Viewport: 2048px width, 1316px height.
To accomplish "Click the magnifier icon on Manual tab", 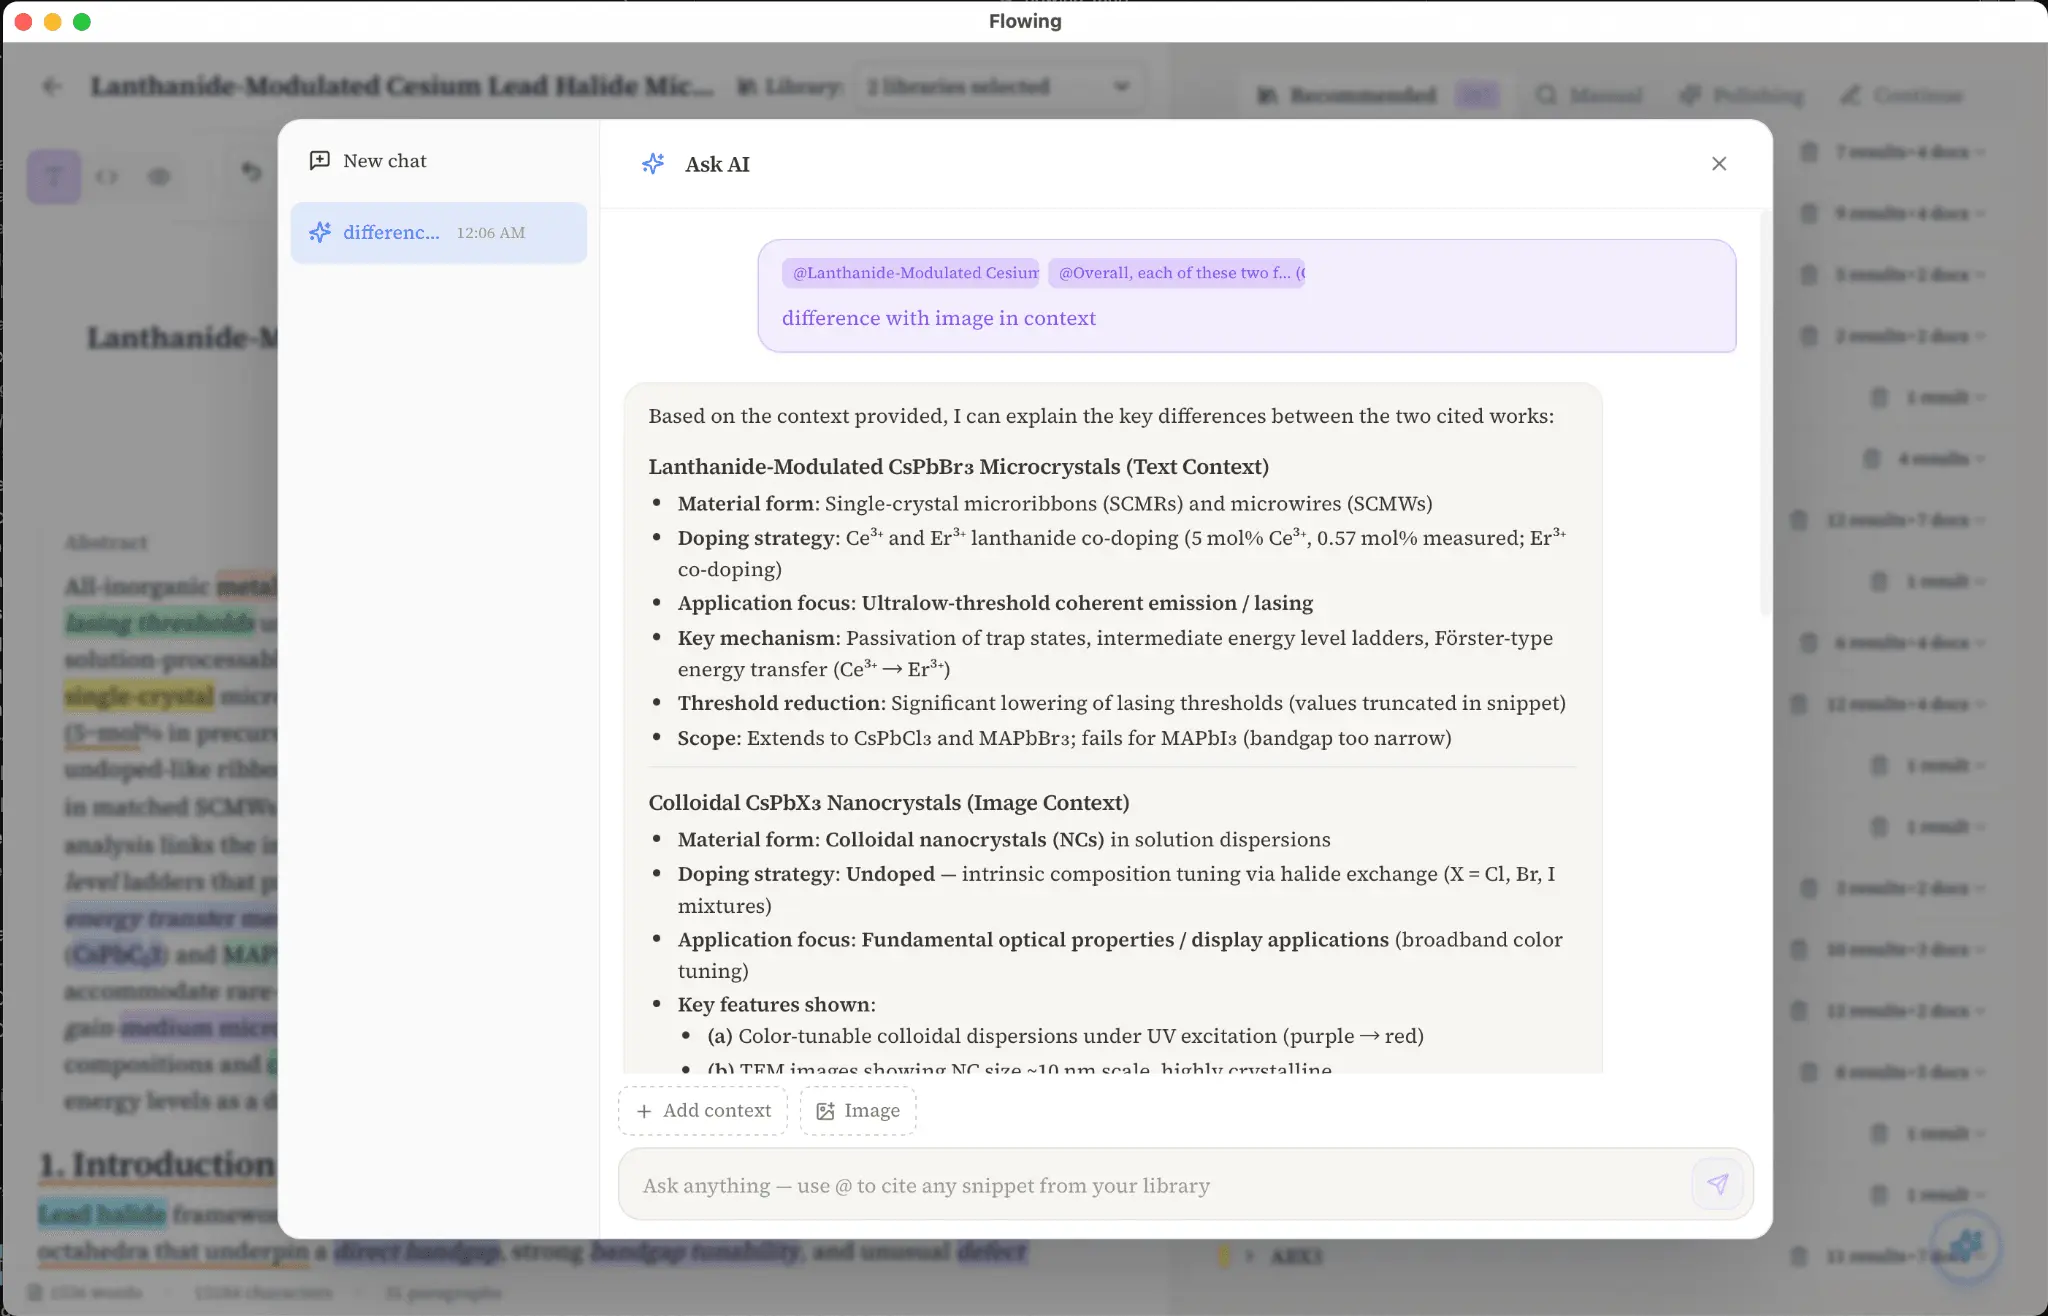I will 1547,96.
